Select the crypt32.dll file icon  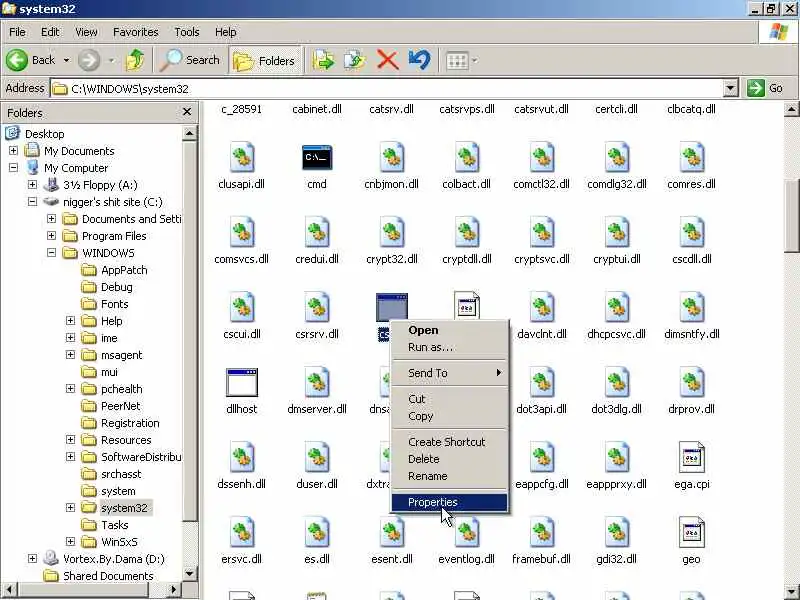point(392,232)
